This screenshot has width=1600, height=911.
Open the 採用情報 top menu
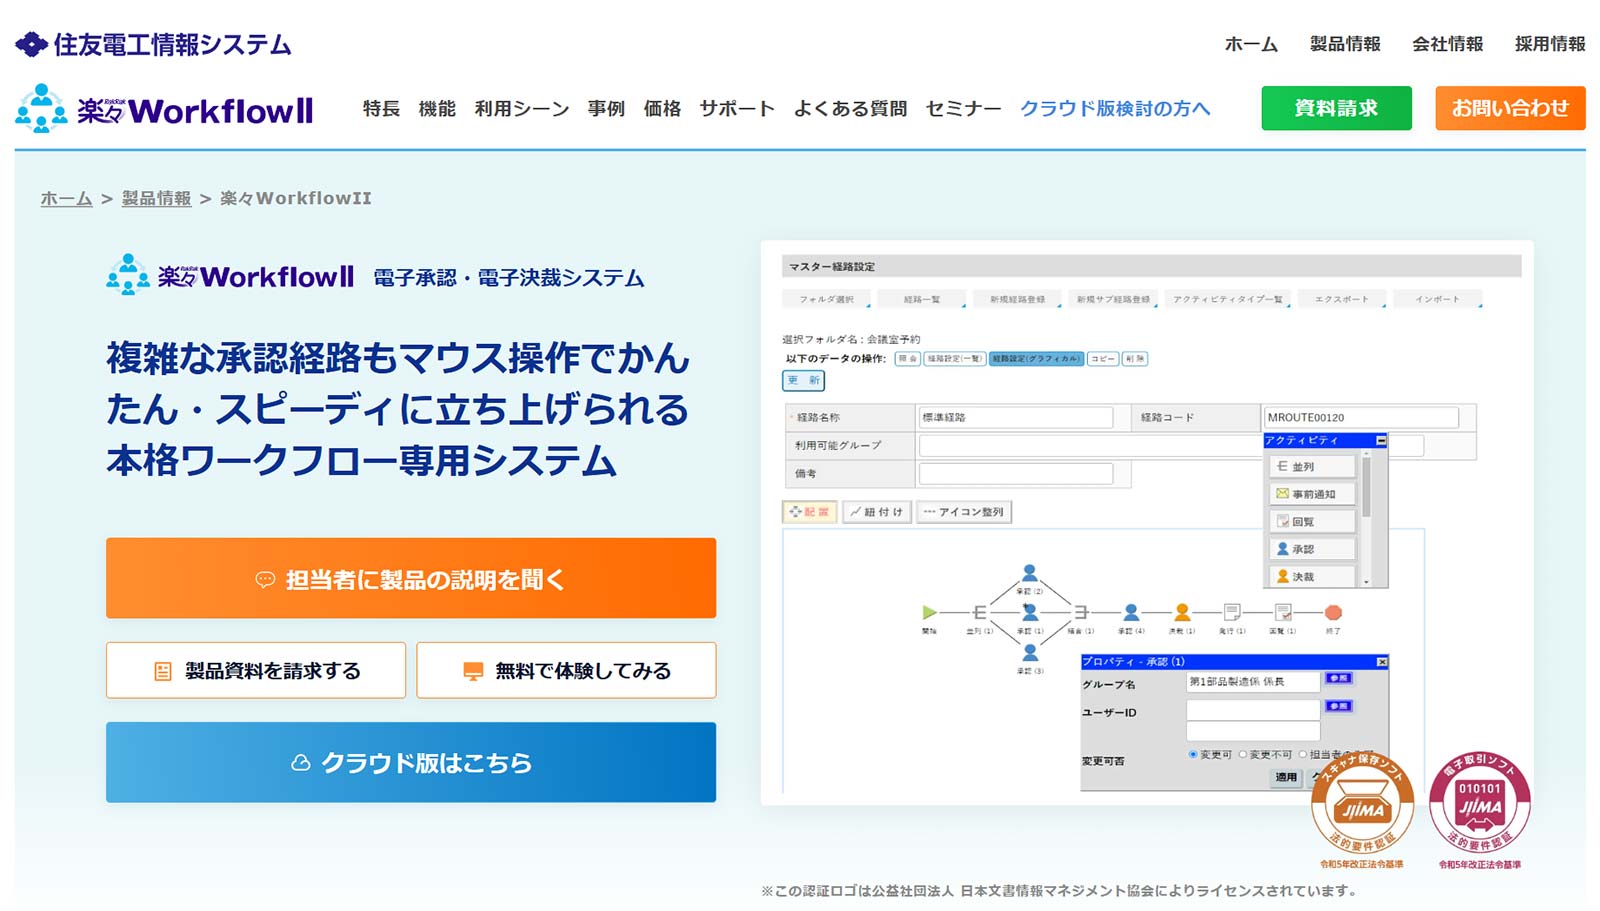1550,44
